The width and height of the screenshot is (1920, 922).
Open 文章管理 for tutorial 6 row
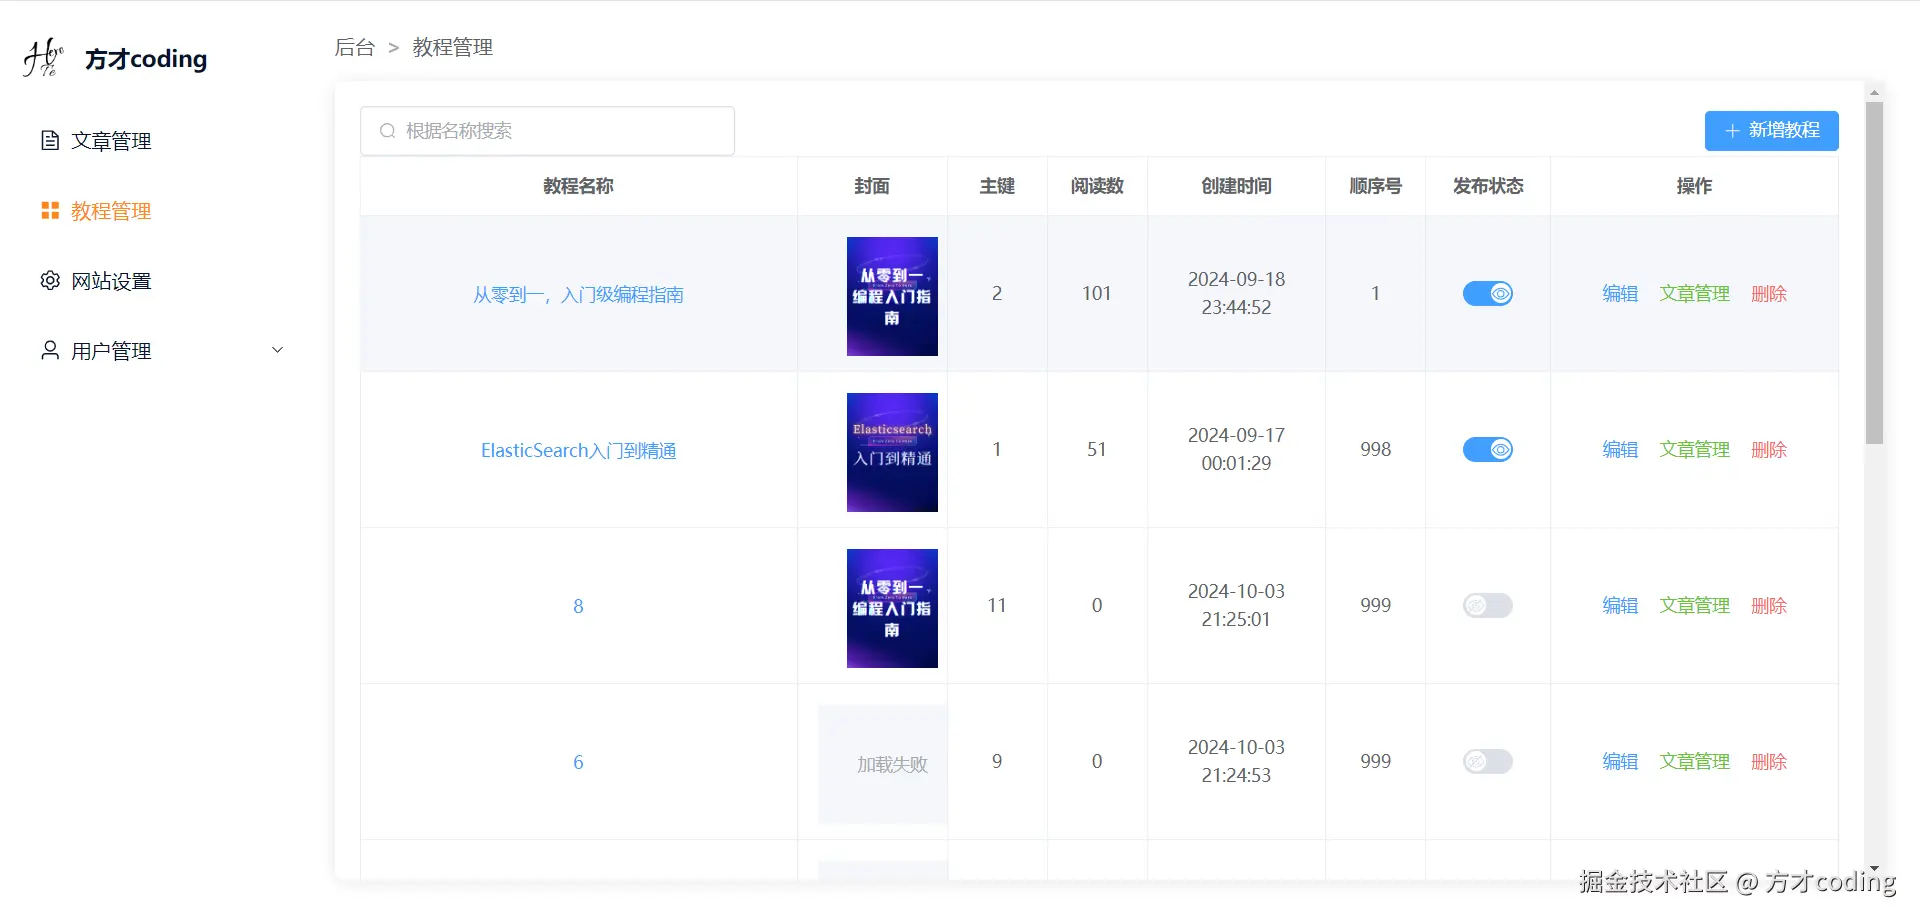point(1694,762)
